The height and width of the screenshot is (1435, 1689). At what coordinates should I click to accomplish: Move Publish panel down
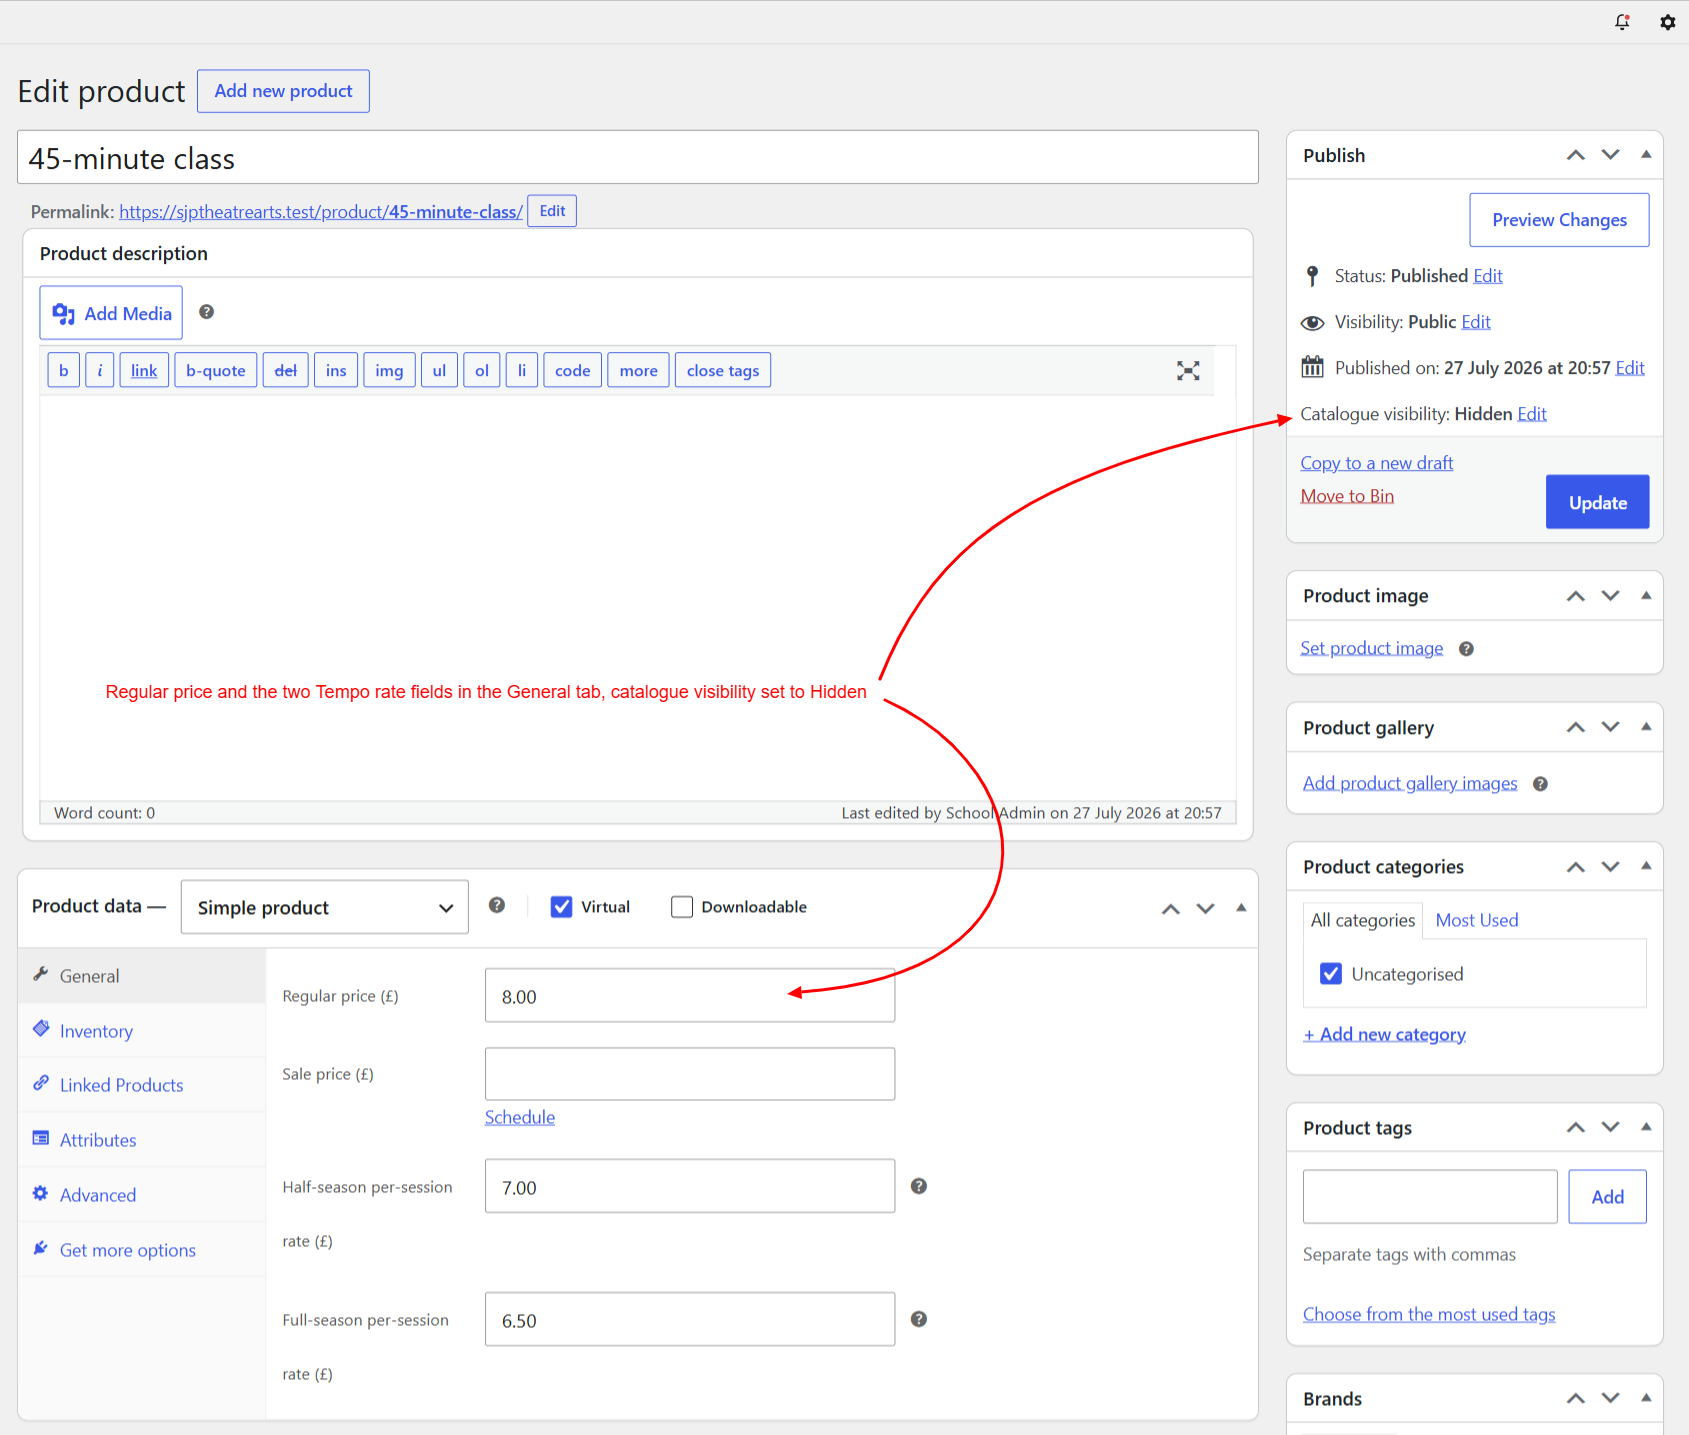[x=1610, y=155]
